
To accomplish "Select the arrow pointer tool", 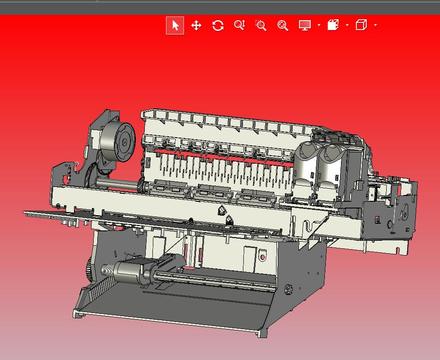I will [175, 25].
